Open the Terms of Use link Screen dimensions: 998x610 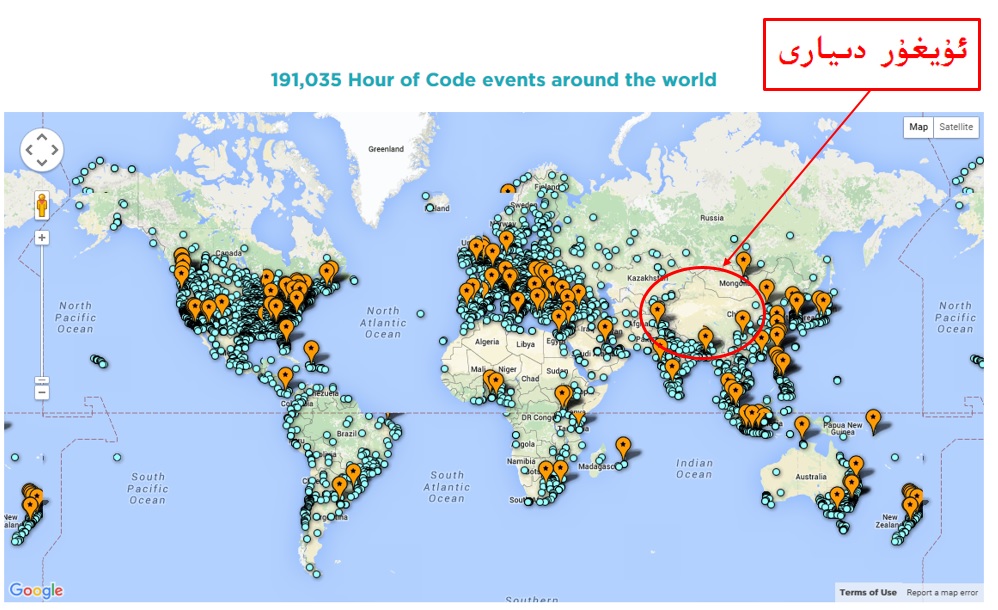point(868,592)
